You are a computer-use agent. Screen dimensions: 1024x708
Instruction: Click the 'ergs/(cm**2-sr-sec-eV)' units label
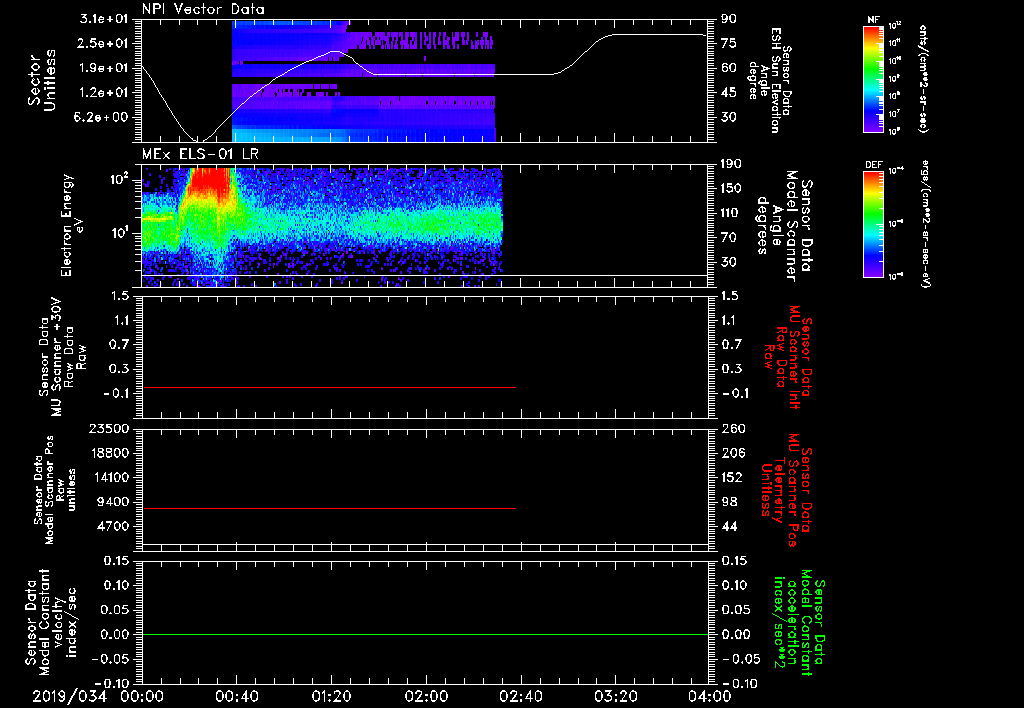(925, 224)
